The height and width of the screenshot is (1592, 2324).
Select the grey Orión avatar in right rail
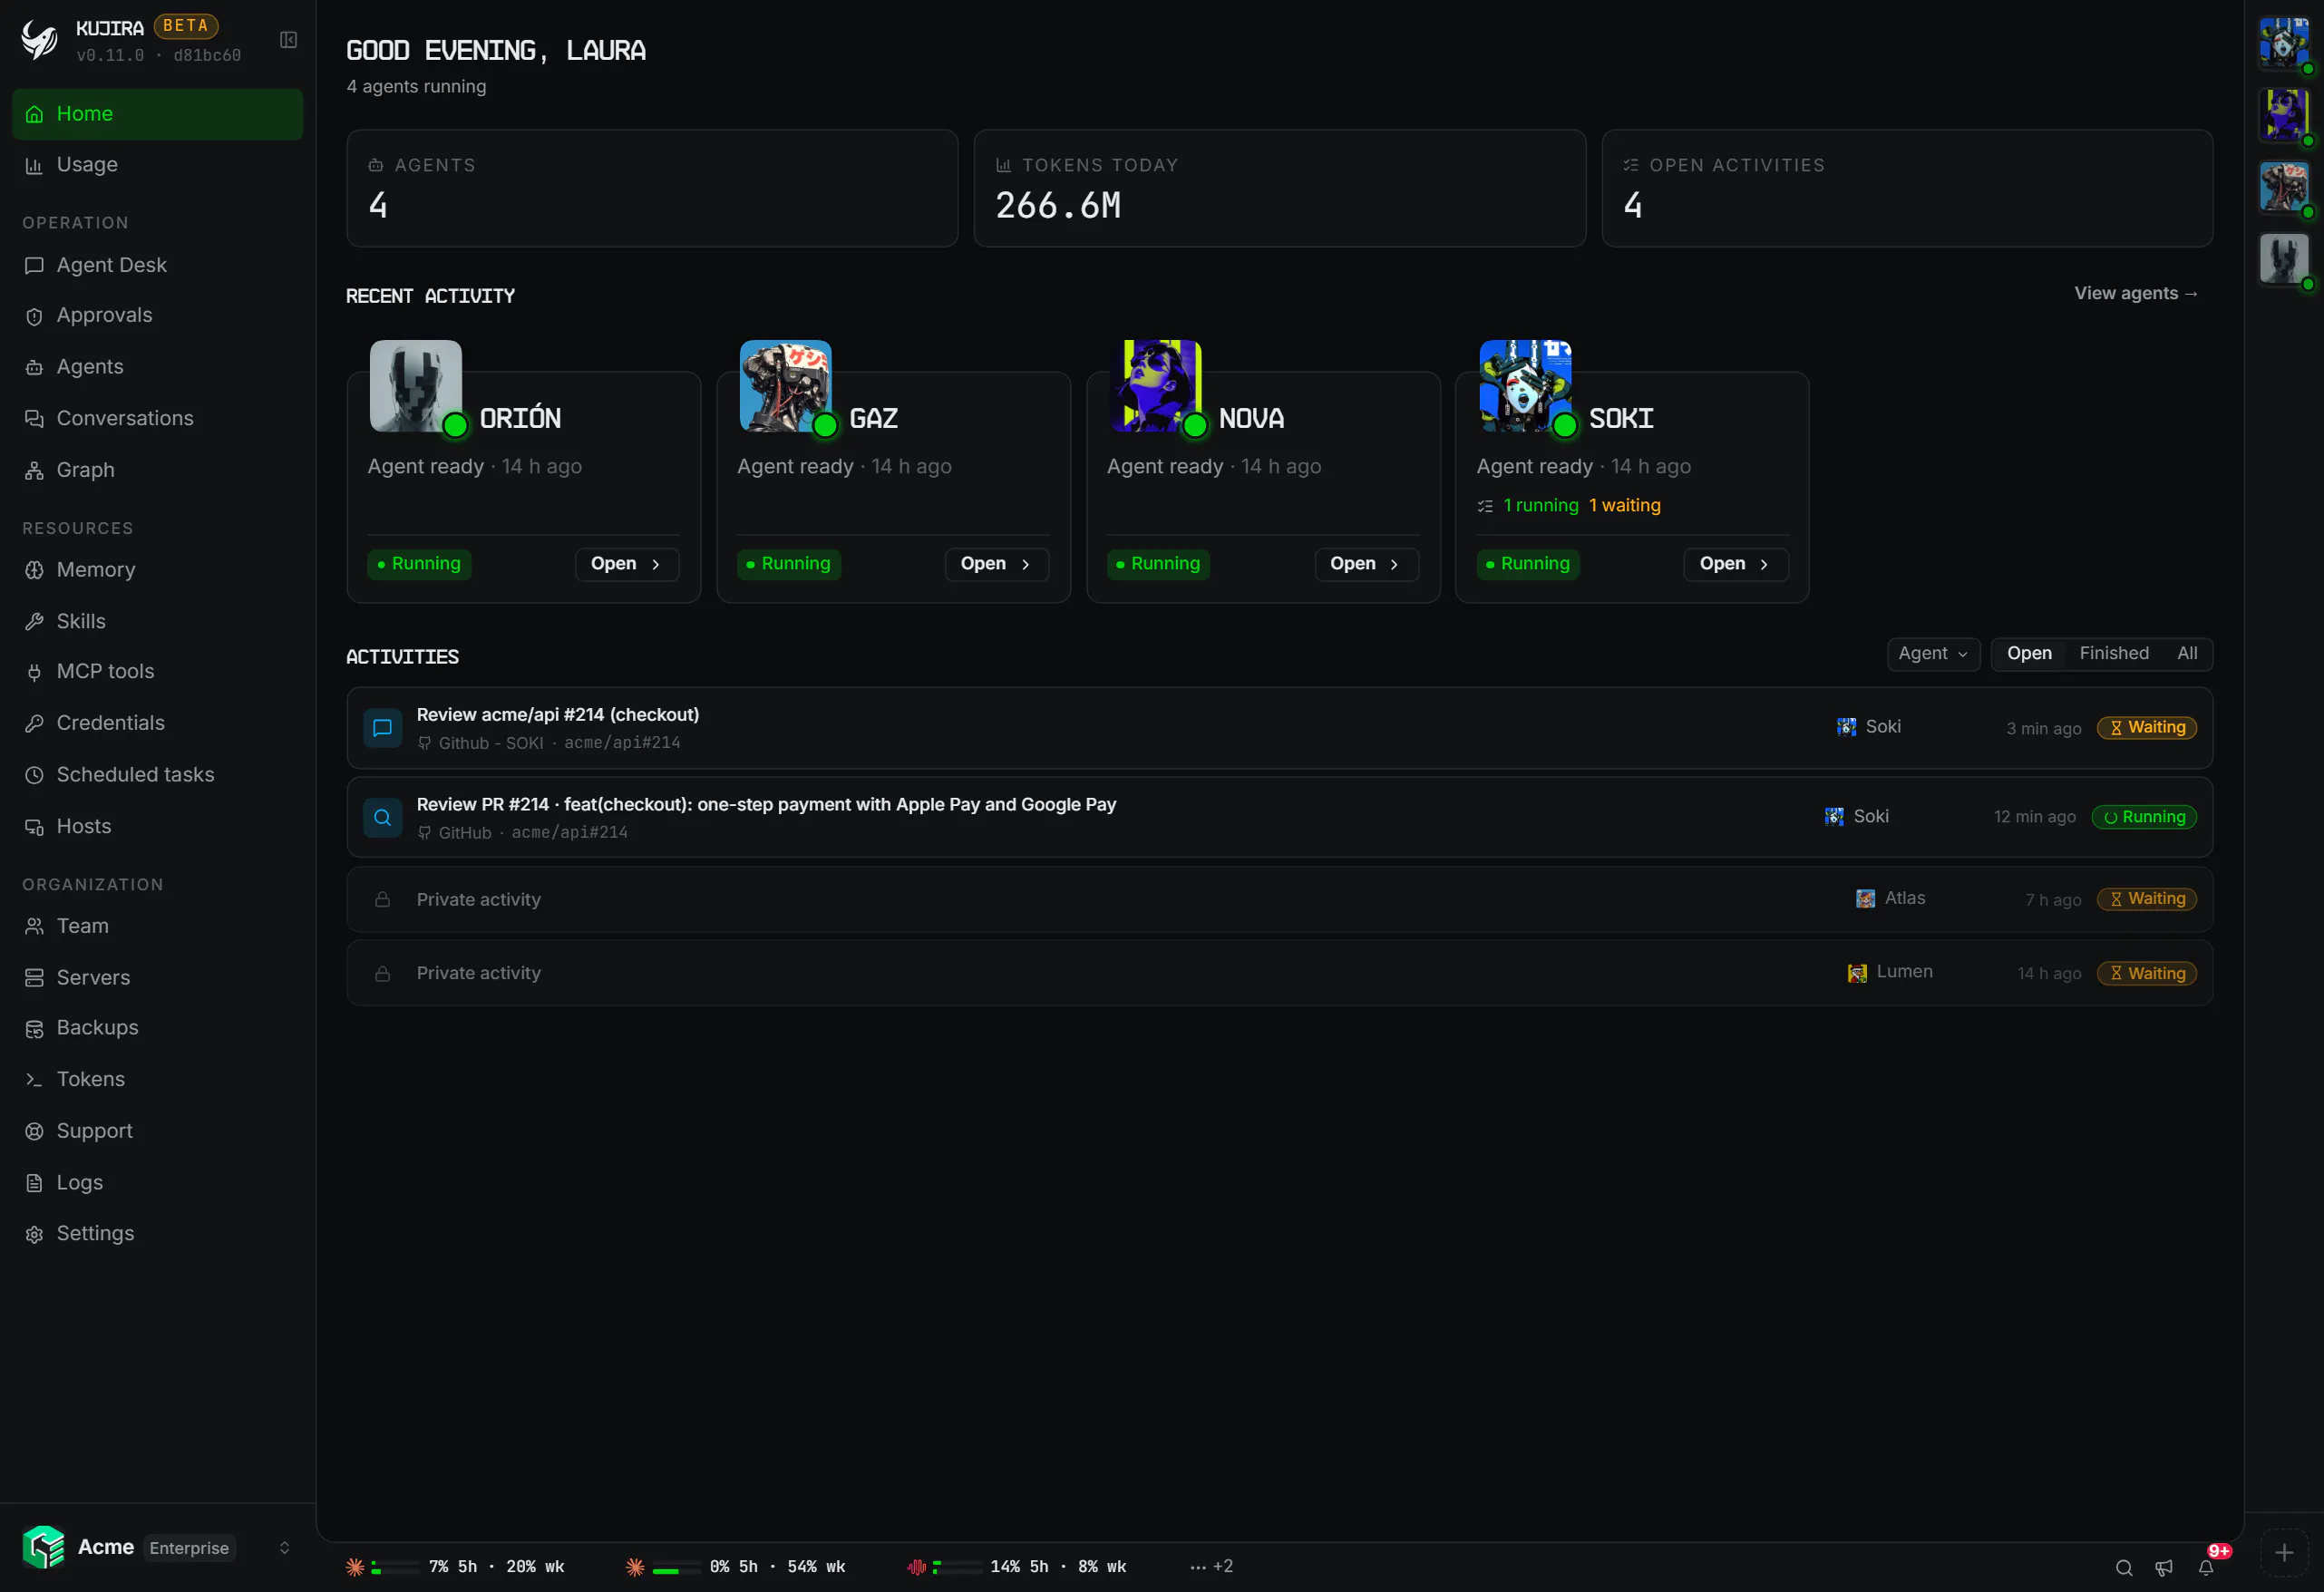(2284, 259)
